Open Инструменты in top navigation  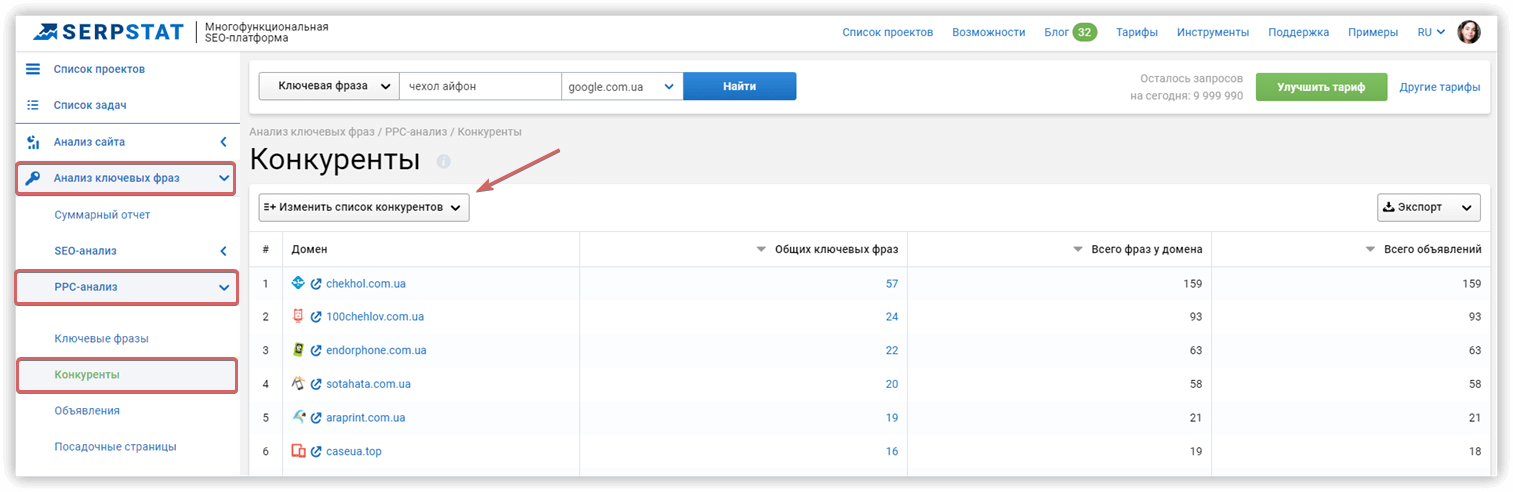pyautogui.click(x=1212, y=32)
